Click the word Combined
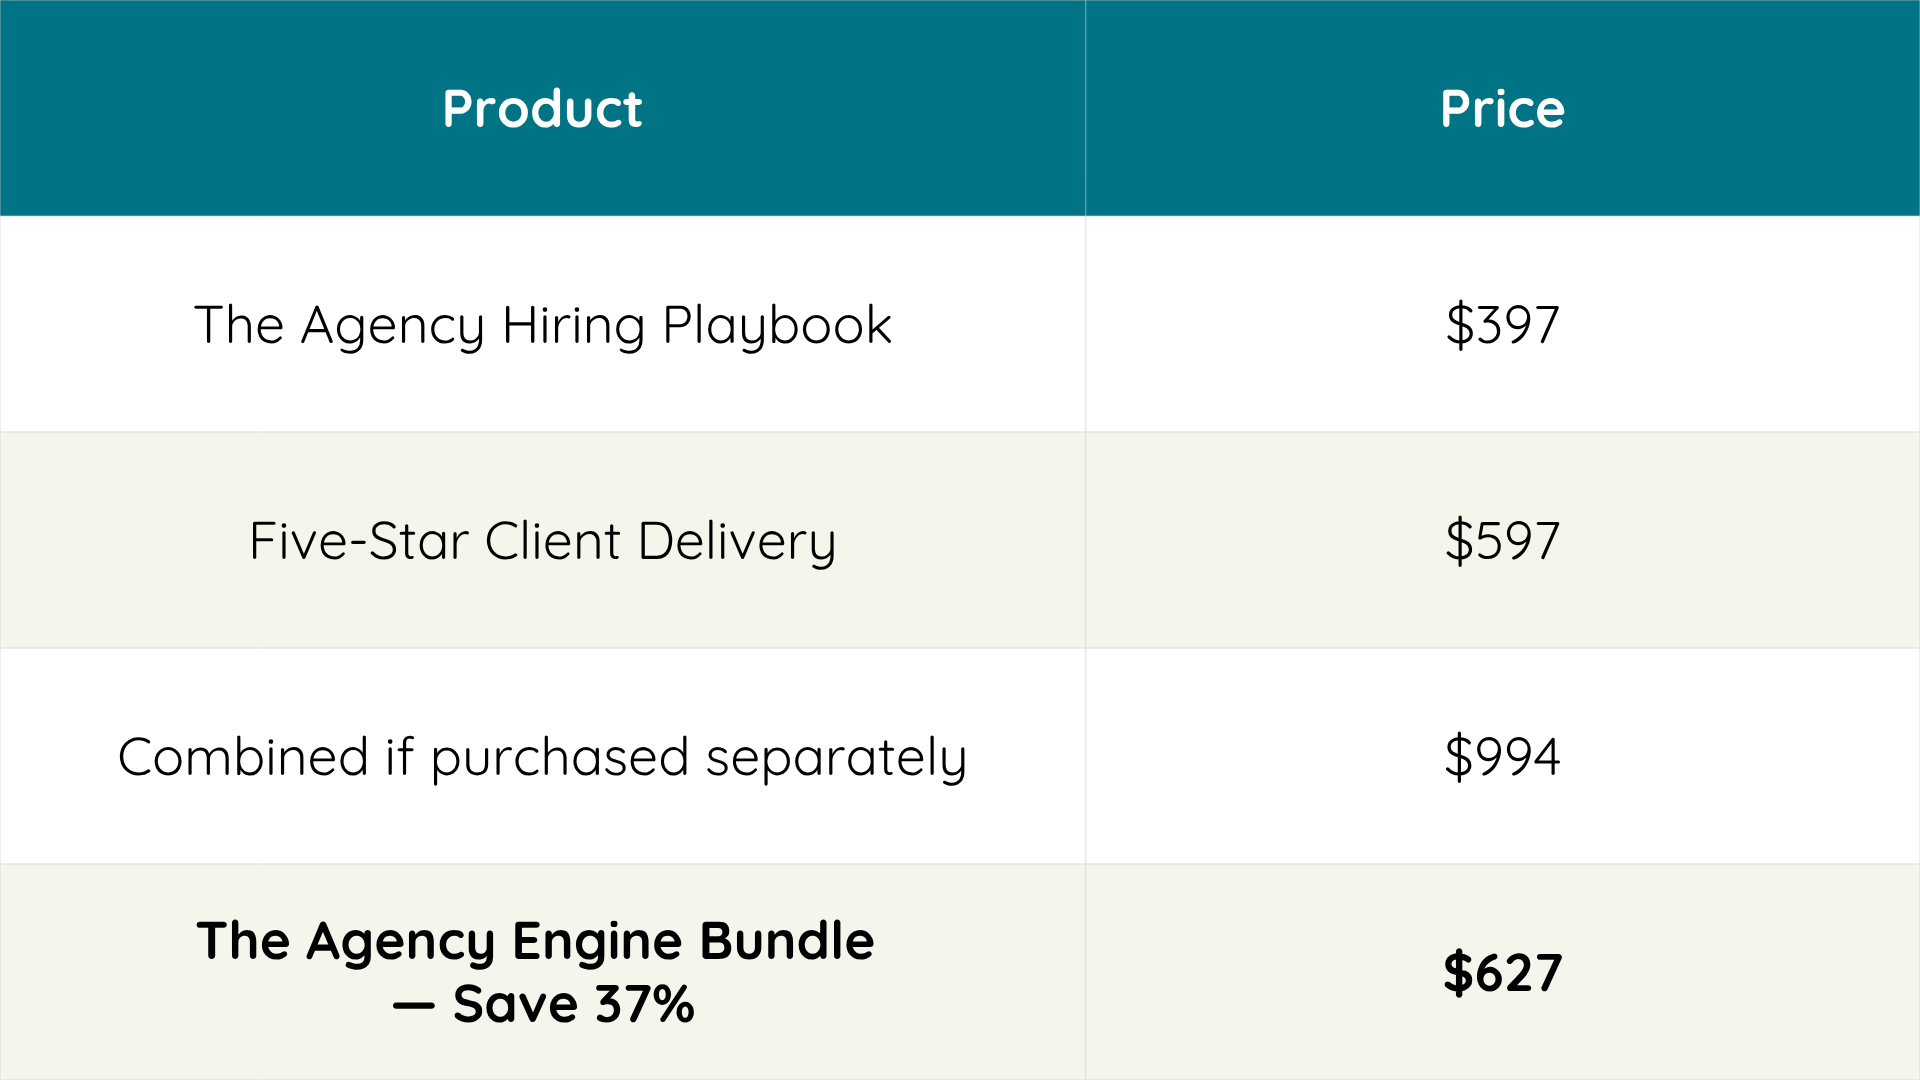 tap(244, 757)
